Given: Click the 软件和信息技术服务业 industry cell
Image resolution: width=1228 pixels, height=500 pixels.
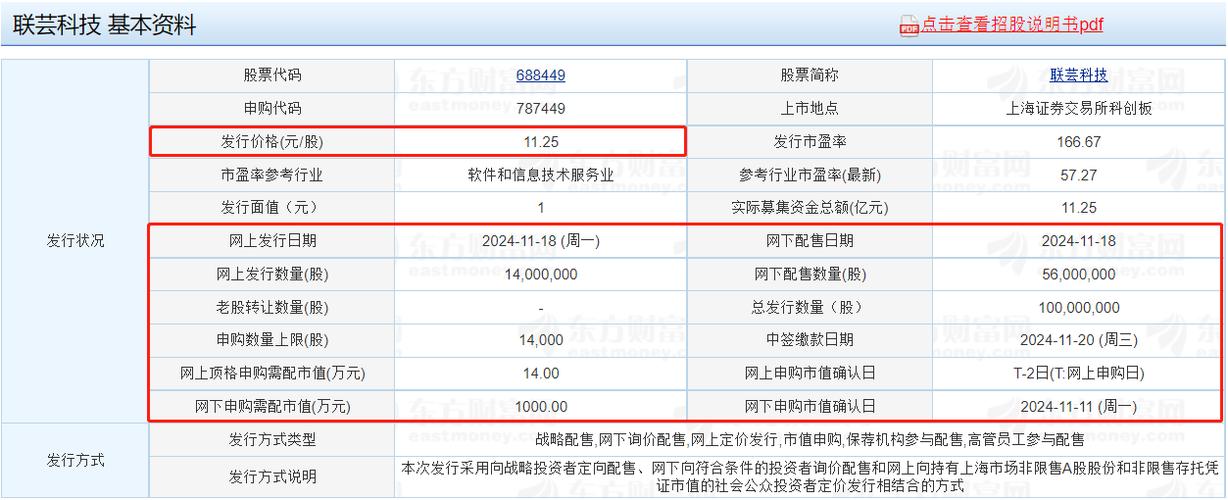Looking at the screenshot, I should (x=541, y=175).
